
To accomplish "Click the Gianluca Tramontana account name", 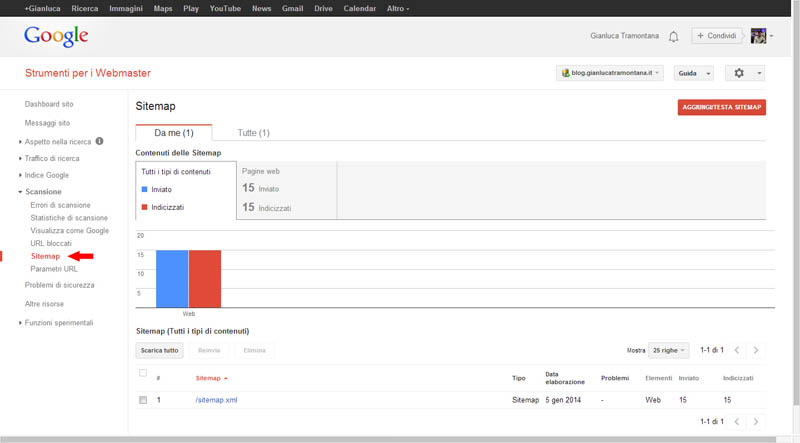I will [624, 36].
